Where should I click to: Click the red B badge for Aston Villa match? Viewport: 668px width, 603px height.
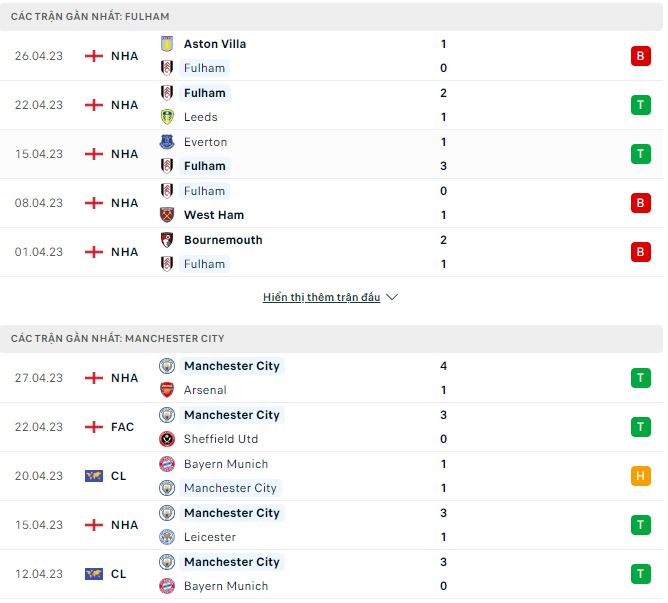pyautogui.click(x=640, y=56)
